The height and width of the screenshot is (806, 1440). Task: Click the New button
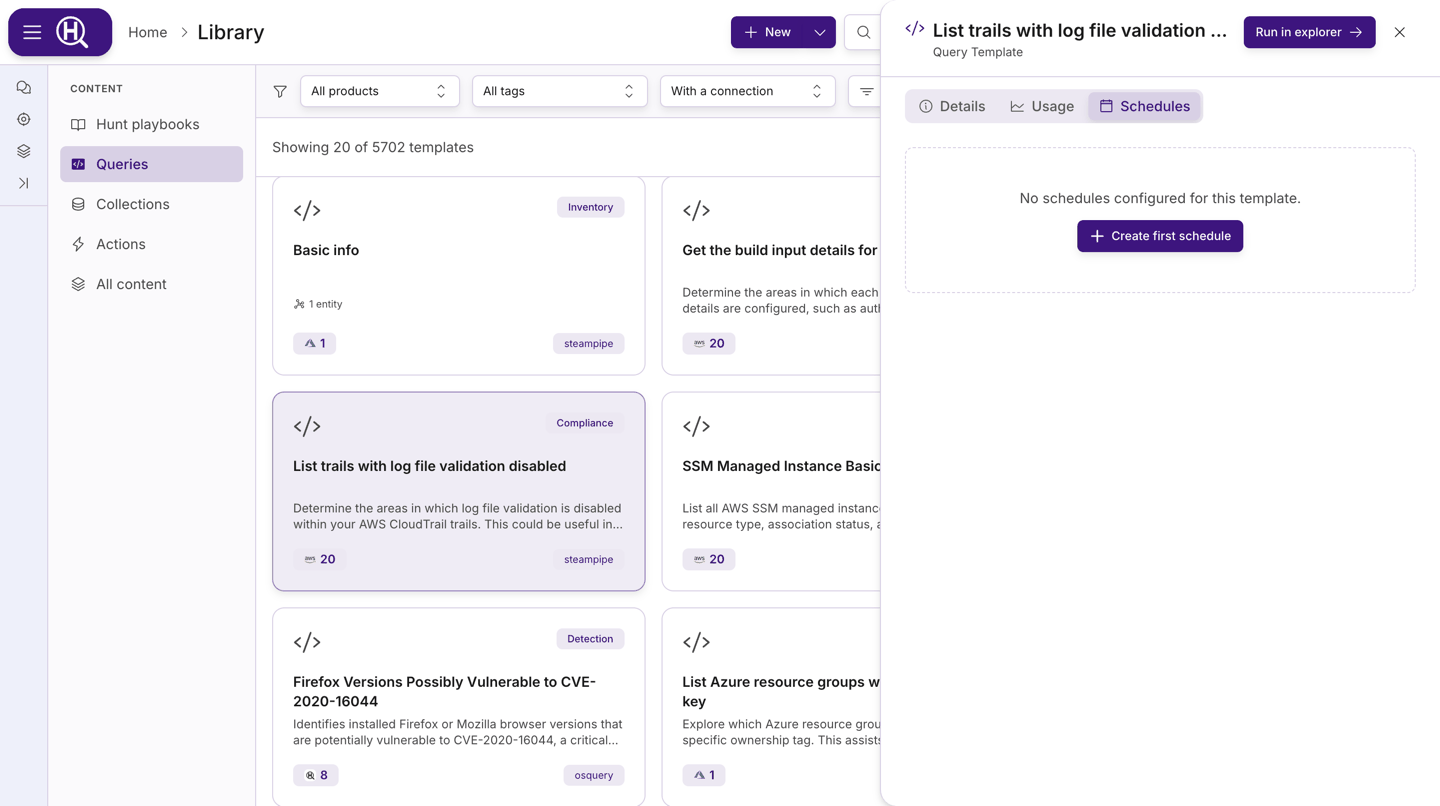tap(768, 32)
